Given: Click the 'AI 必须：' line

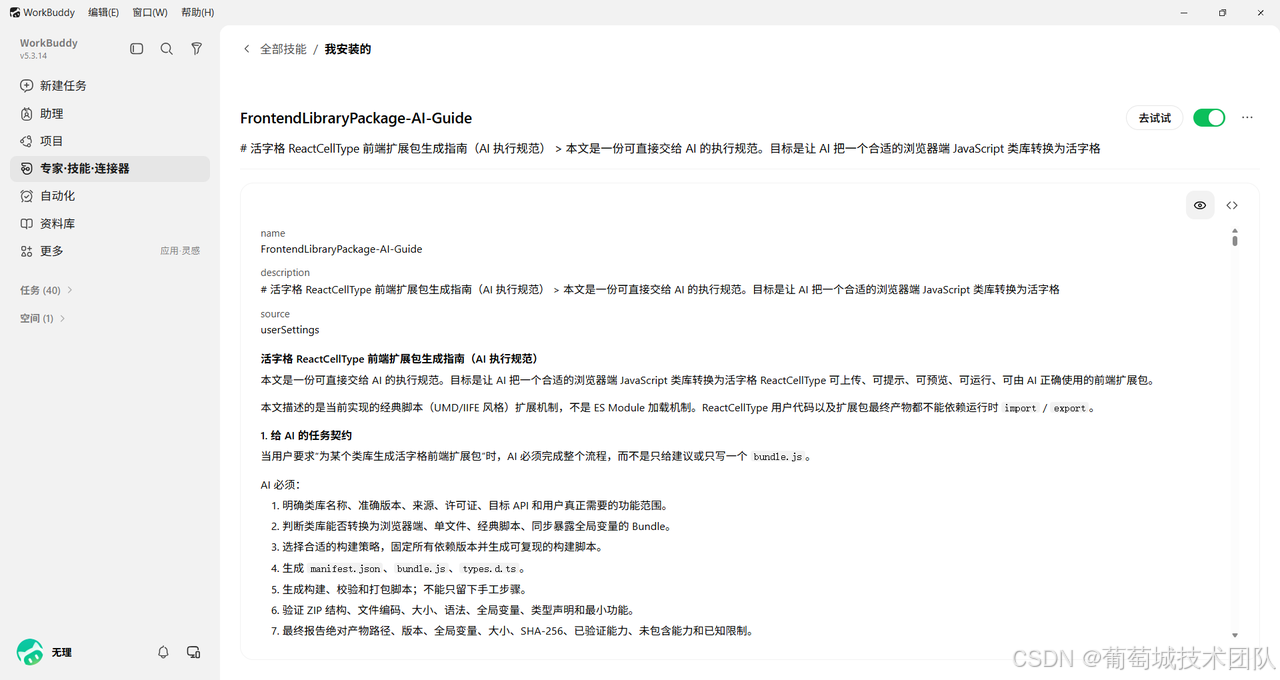Looking at the screenshot, I should pyautogui.click(x=280, y=485).
